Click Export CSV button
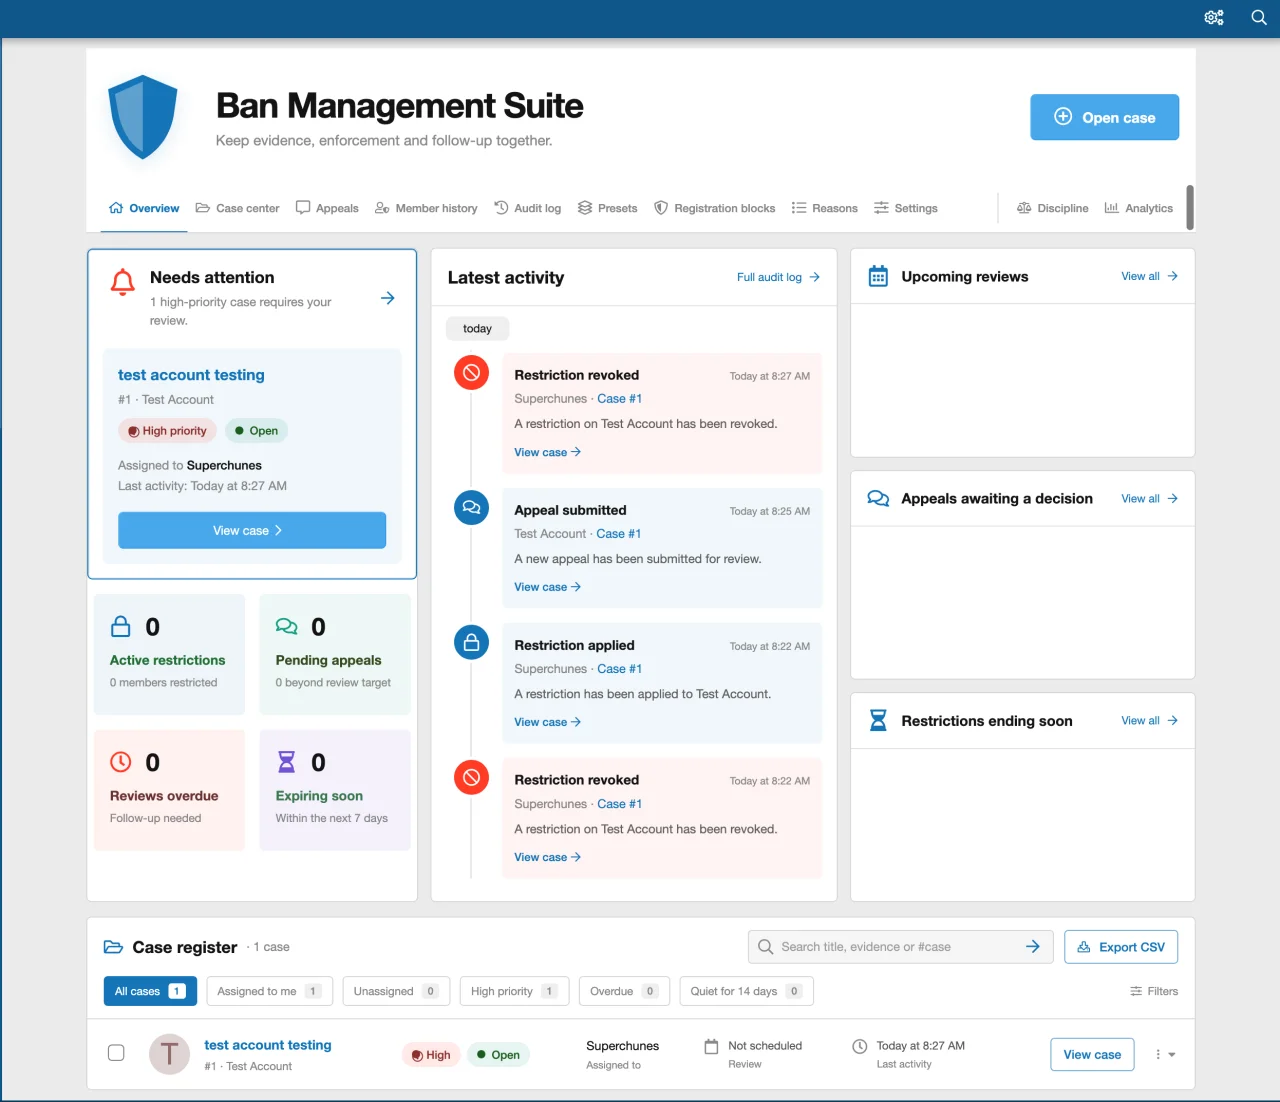The height and width of the screenshot is (1102, 1280). (x=1121, y=947)
